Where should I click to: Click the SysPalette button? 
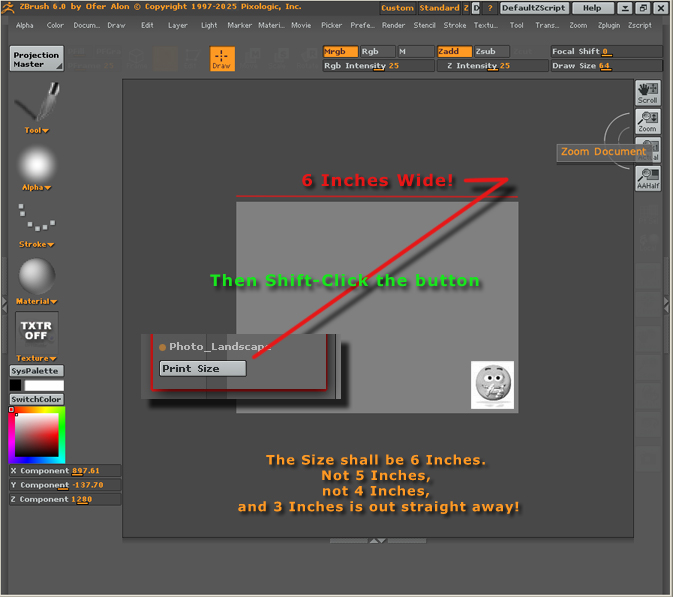pyautogui.click(x=36, y=371)
